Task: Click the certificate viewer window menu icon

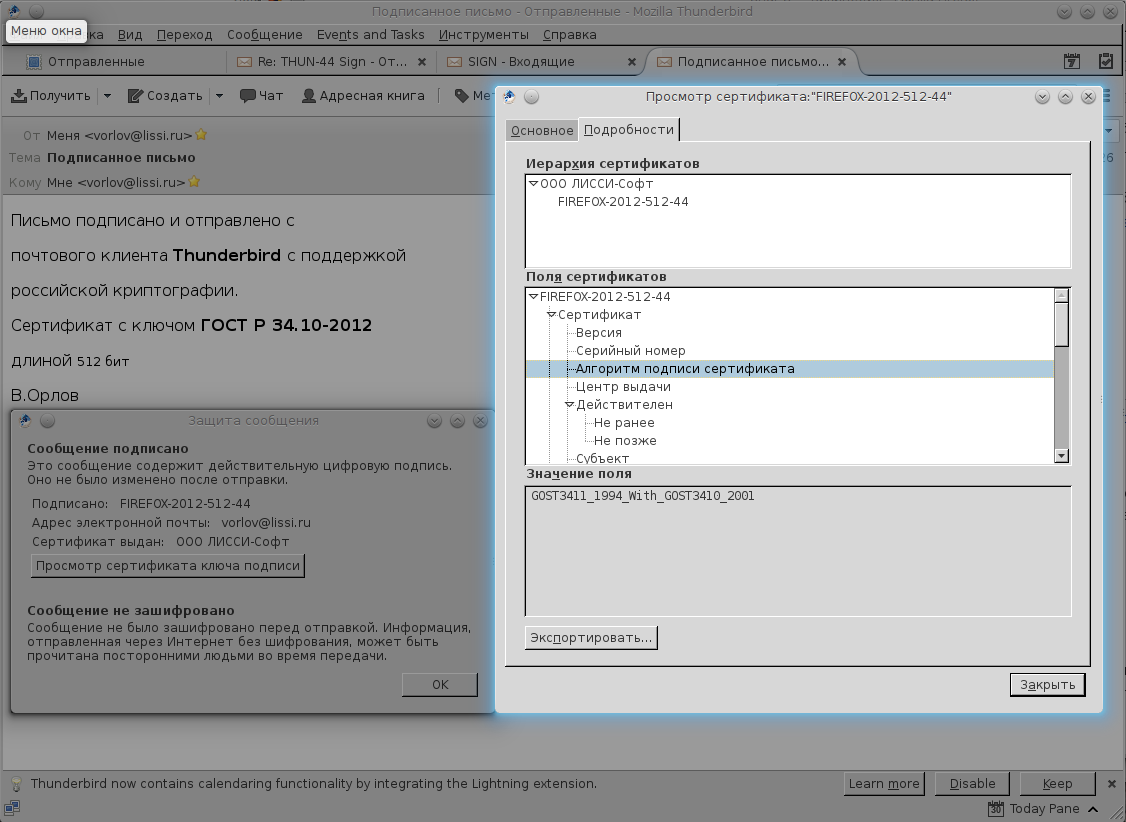Action: (509, 96)
